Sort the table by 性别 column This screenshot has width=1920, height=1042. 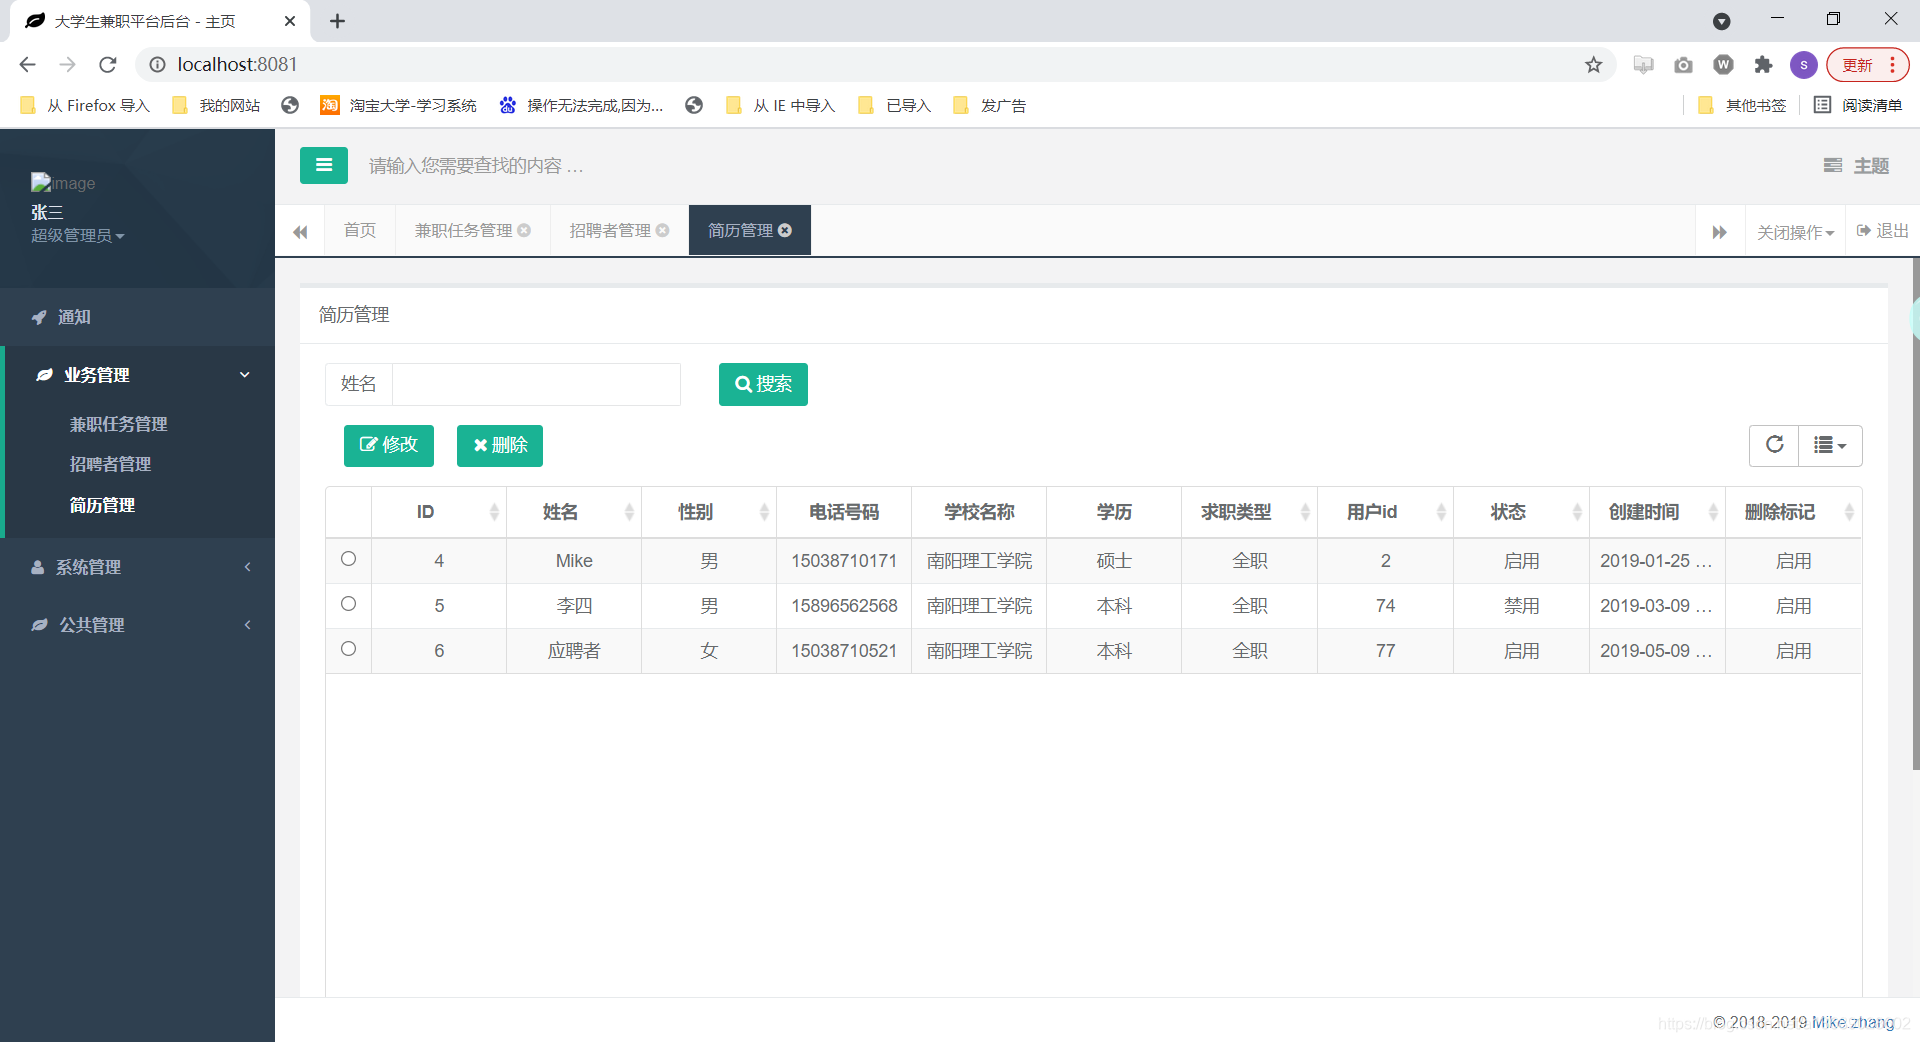click(709, 512)
